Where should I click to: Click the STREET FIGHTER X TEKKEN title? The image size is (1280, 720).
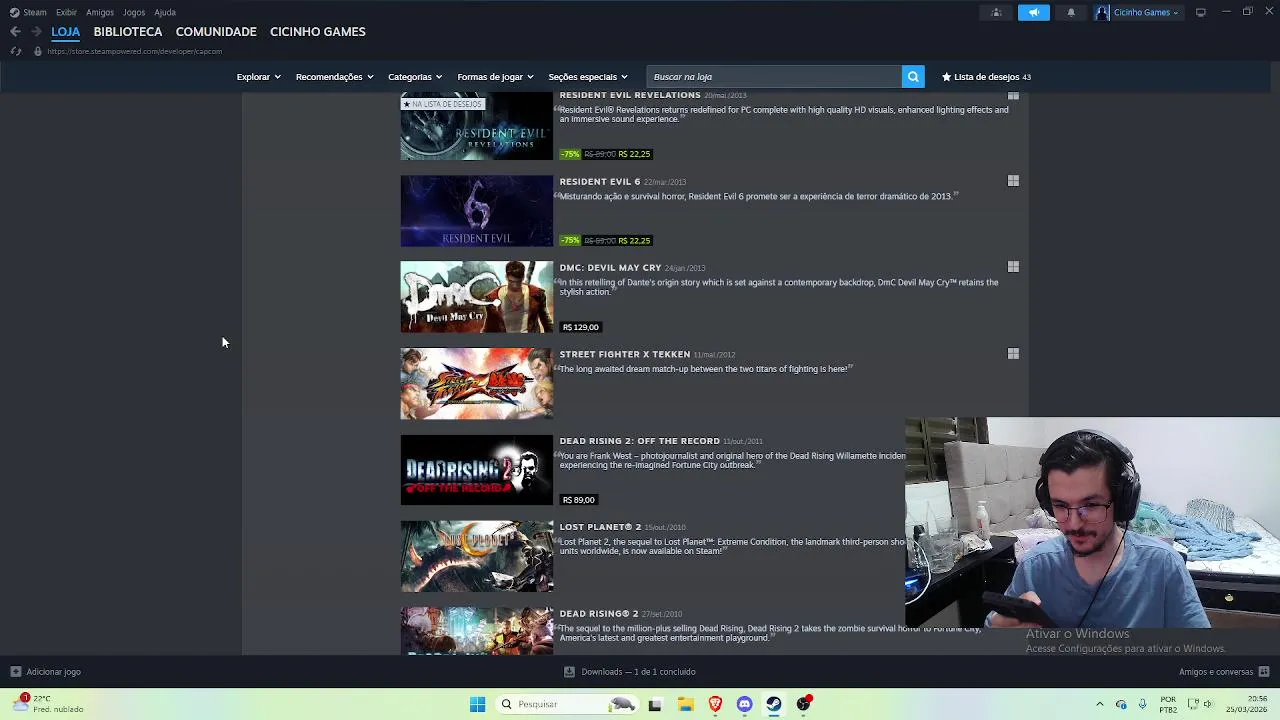(624, 354)
